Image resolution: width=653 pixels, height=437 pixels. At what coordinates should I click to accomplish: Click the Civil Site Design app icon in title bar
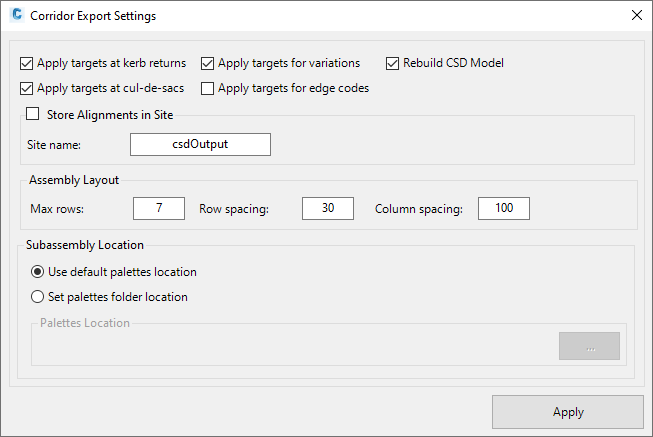tap(17, 15)
